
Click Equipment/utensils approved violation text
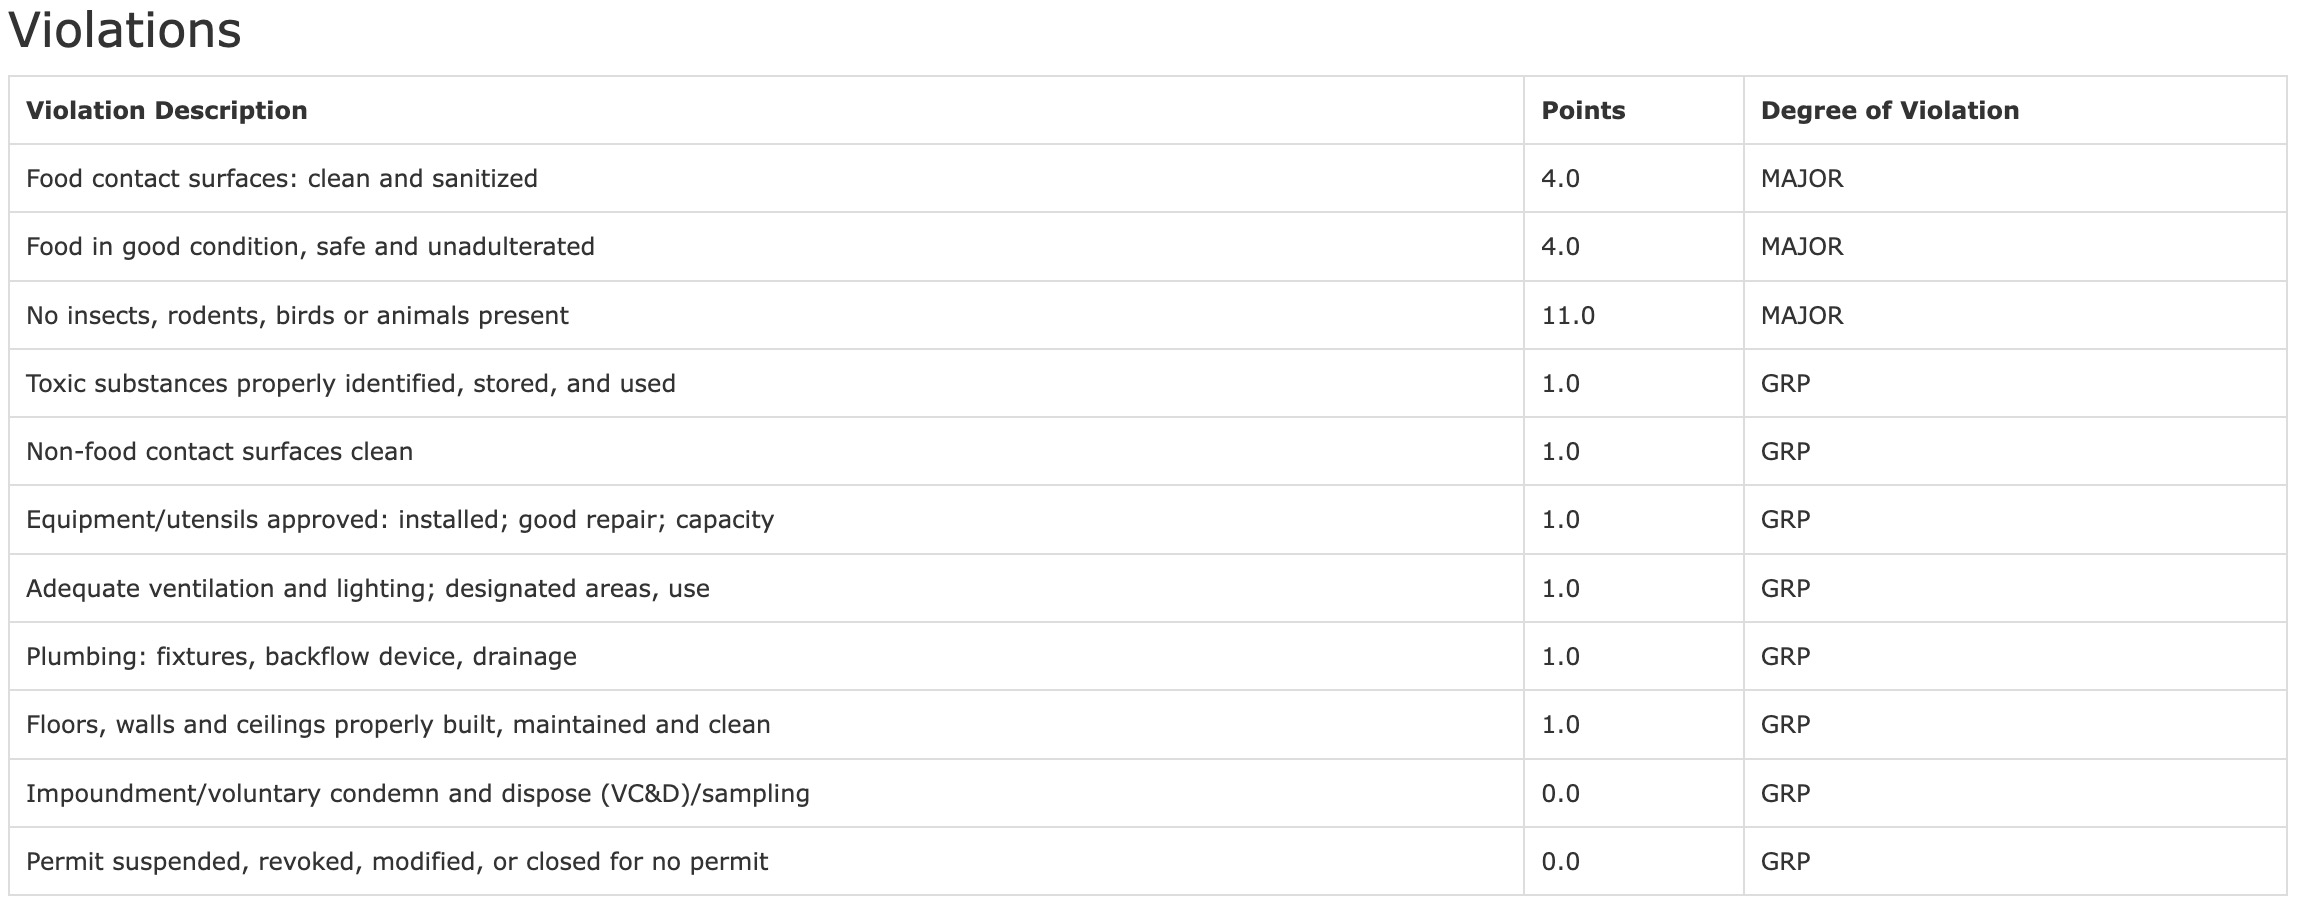[x=400, y=519]
